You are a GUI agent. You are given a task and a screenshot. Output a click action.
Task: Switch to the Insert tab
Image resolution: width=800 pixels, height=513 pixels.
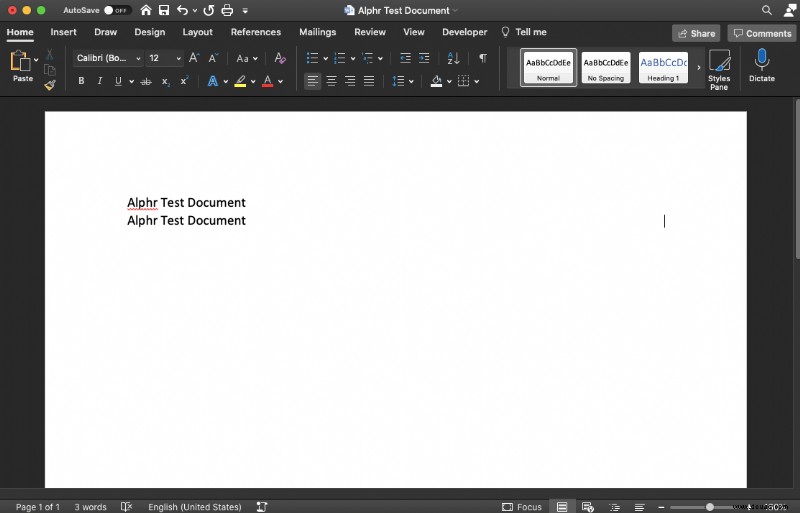coord(63,32)
